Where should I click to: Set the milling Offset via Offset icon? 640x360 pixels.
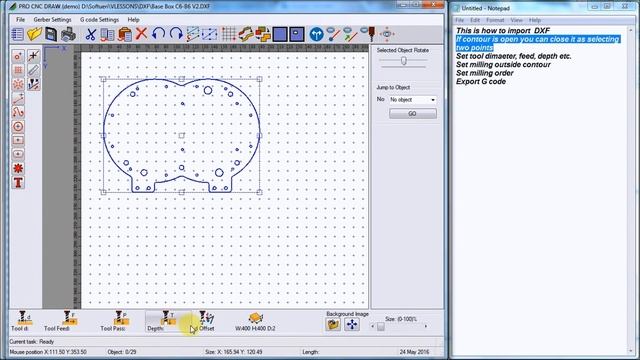[x=207, y=318]
